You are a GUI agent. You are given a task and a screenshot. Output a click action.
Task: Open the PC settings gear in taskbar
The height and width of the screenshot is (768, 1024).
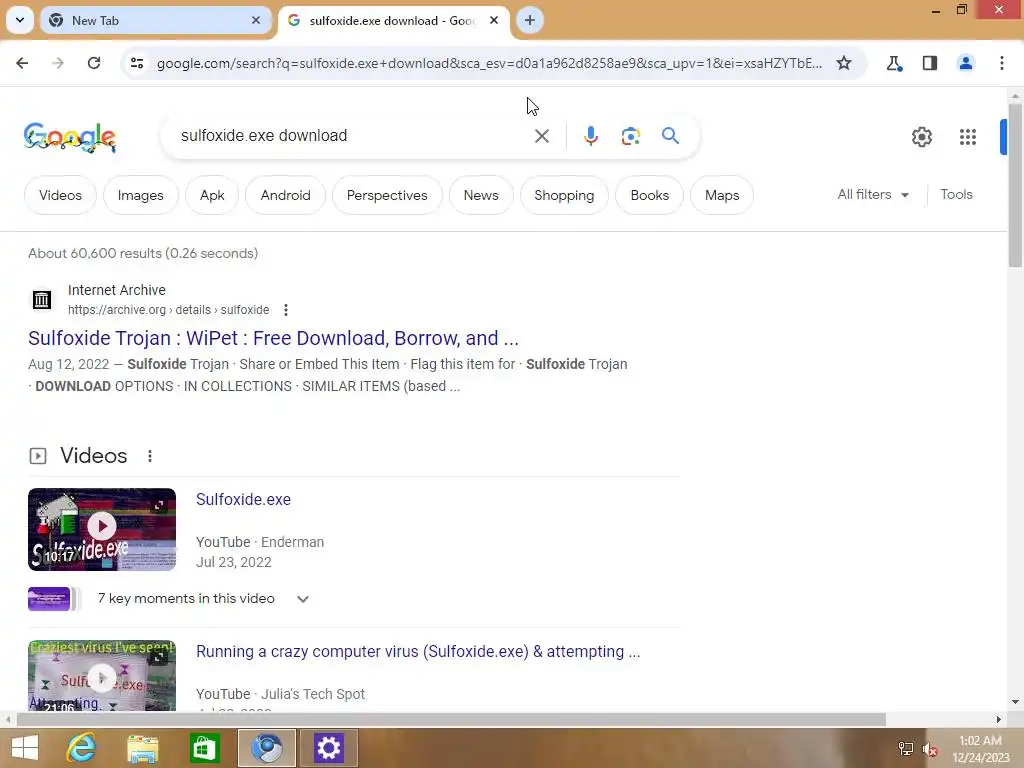click(328, 748)
